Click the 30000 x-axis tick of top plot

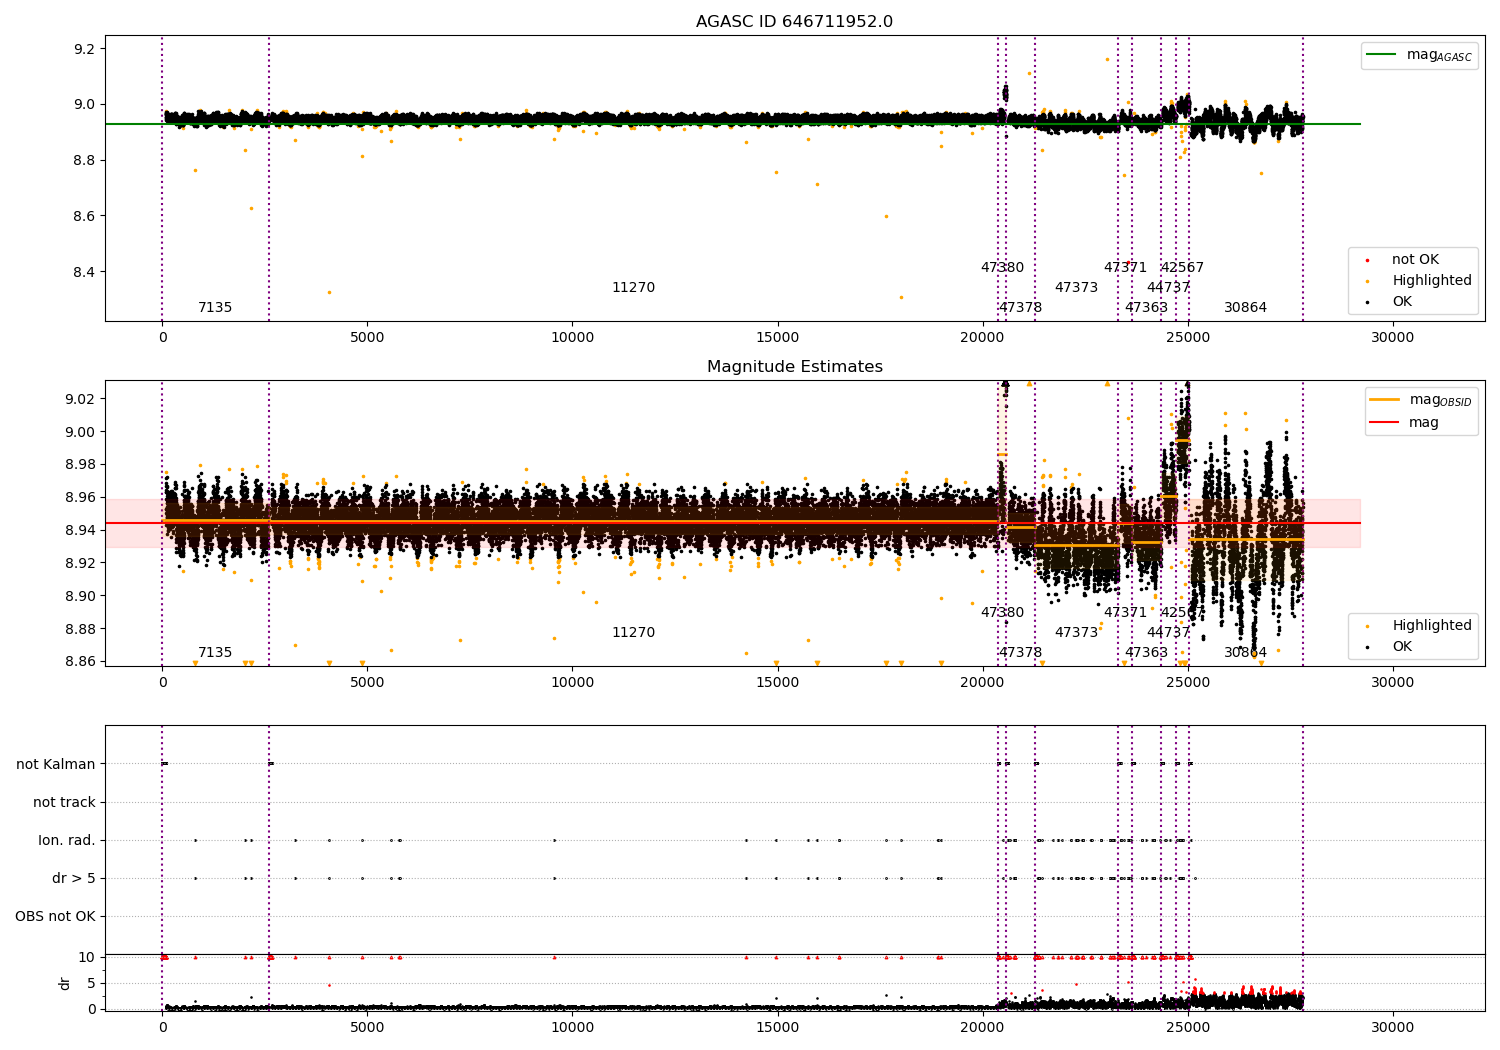point(1393,338)
